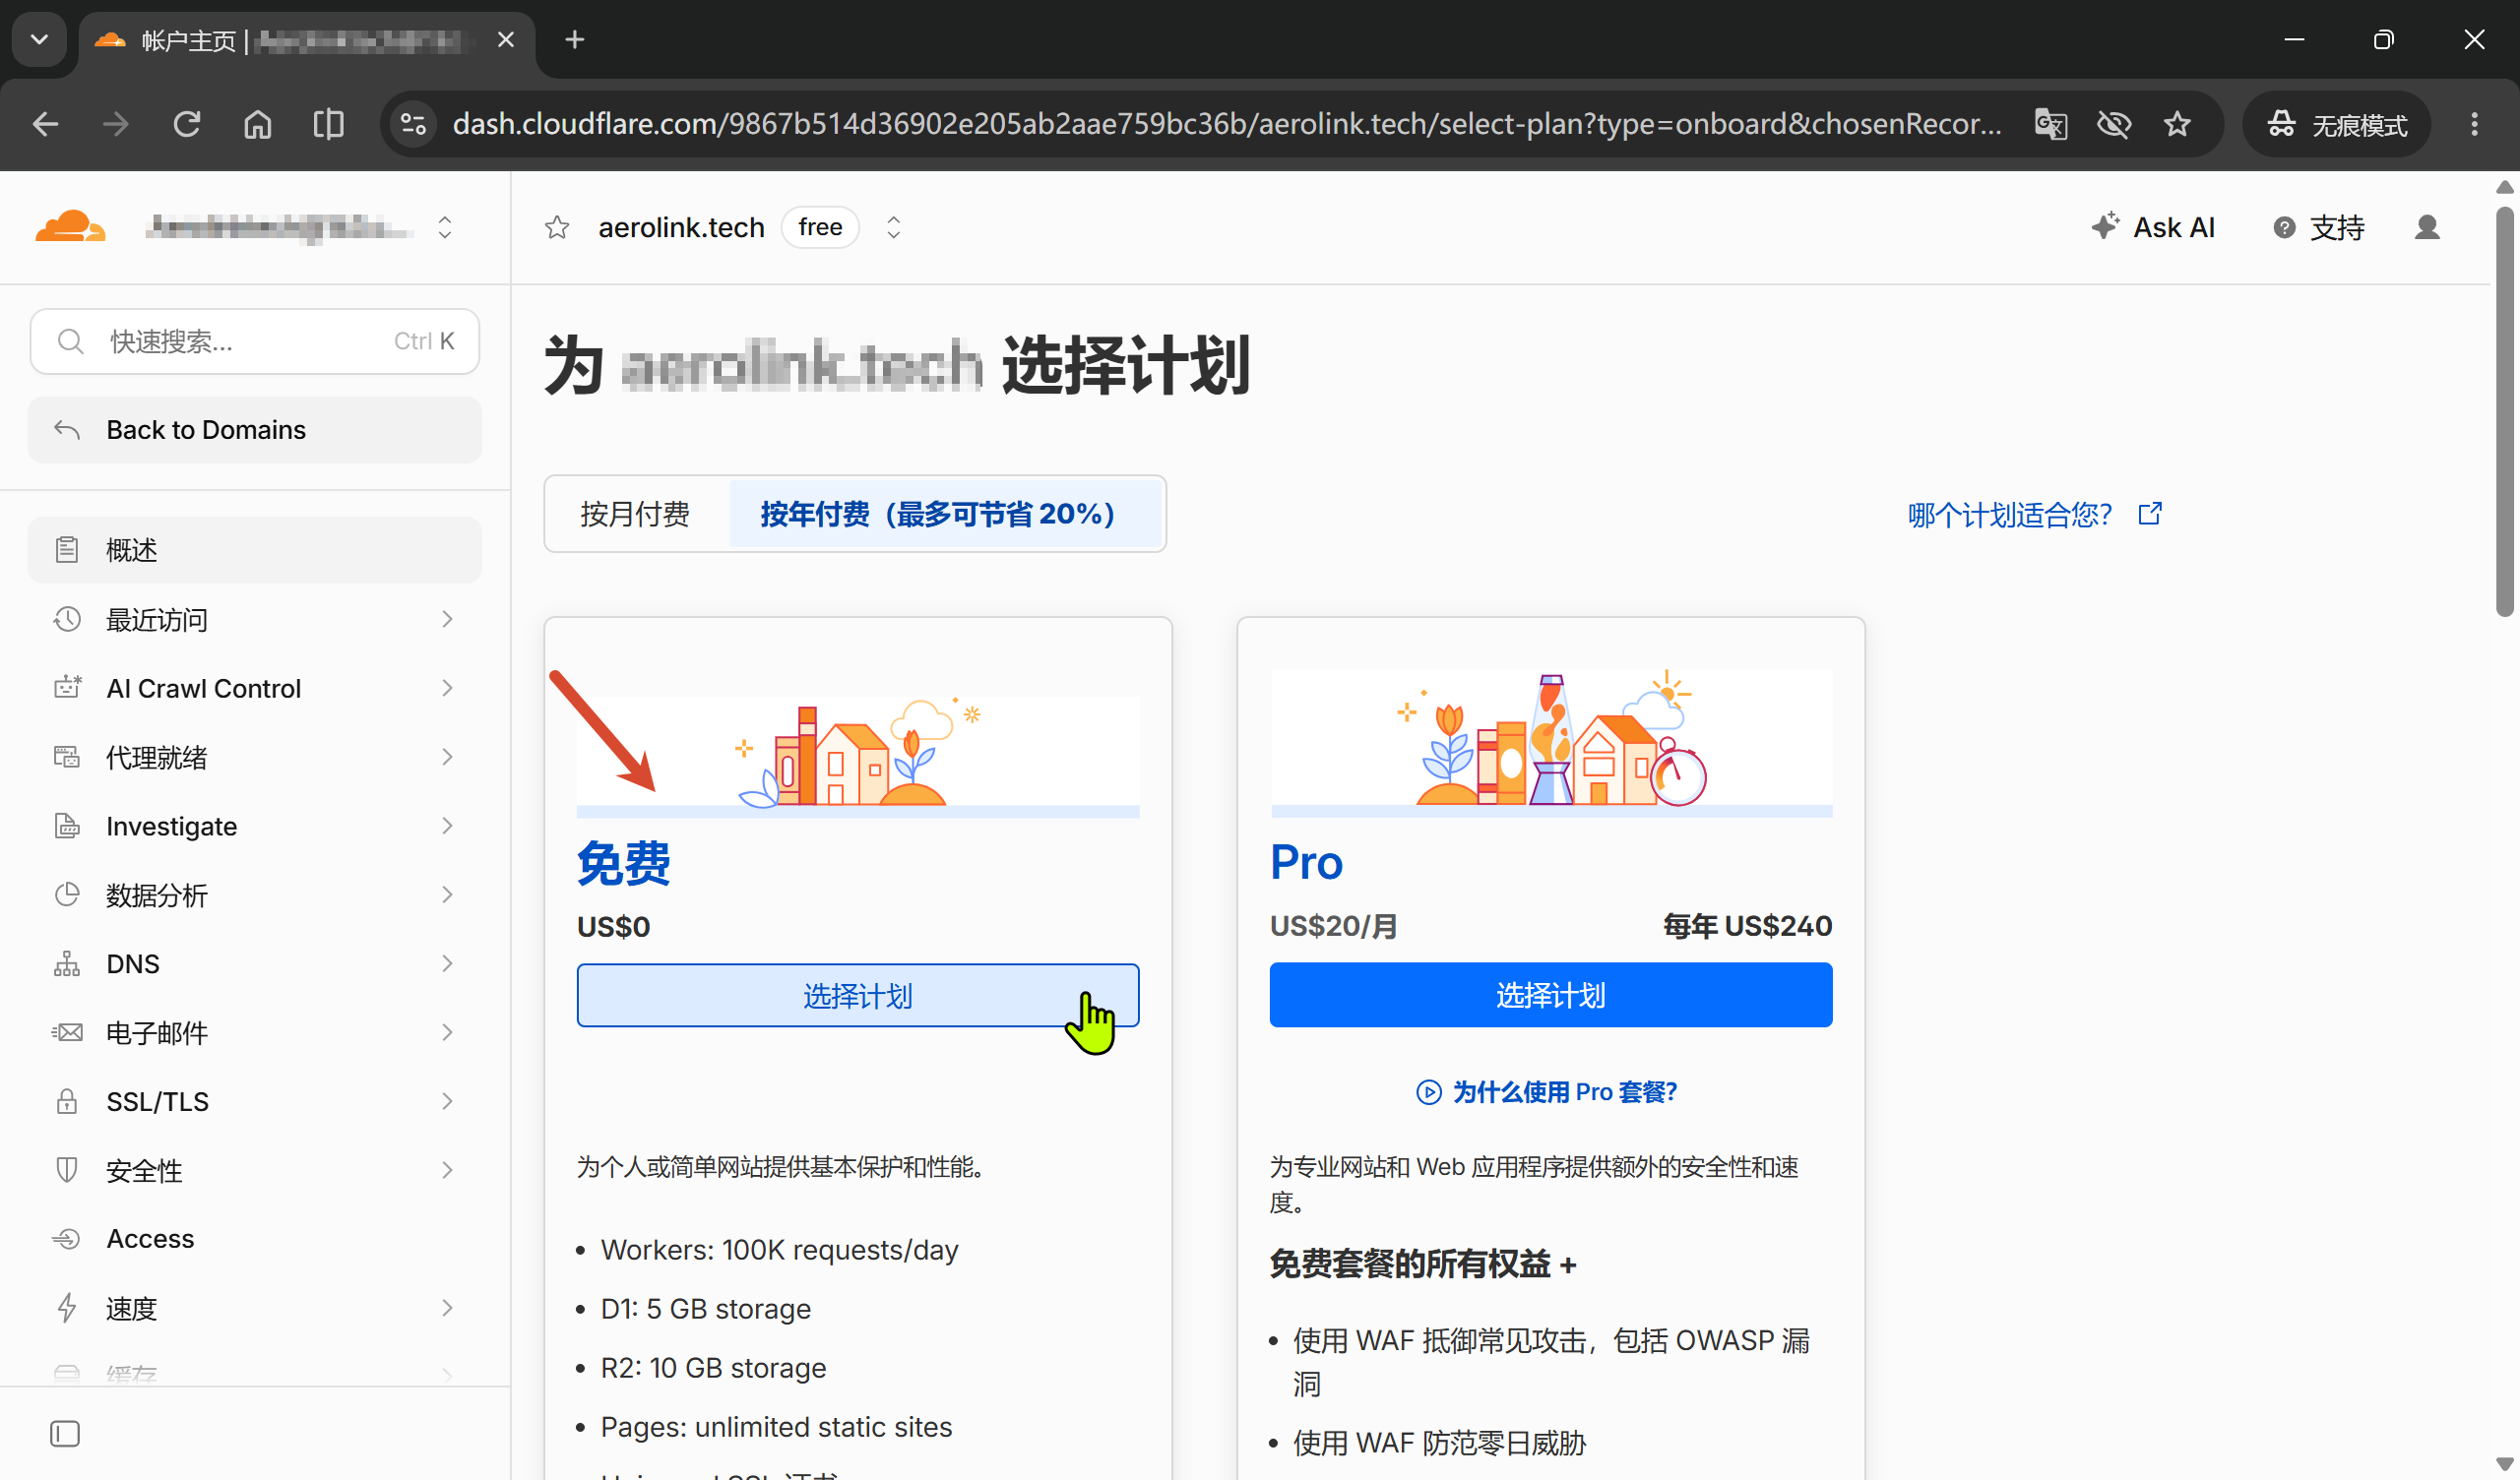Switch to 按年付费 annual billing

pyautogui.click(x=944, y=514)
